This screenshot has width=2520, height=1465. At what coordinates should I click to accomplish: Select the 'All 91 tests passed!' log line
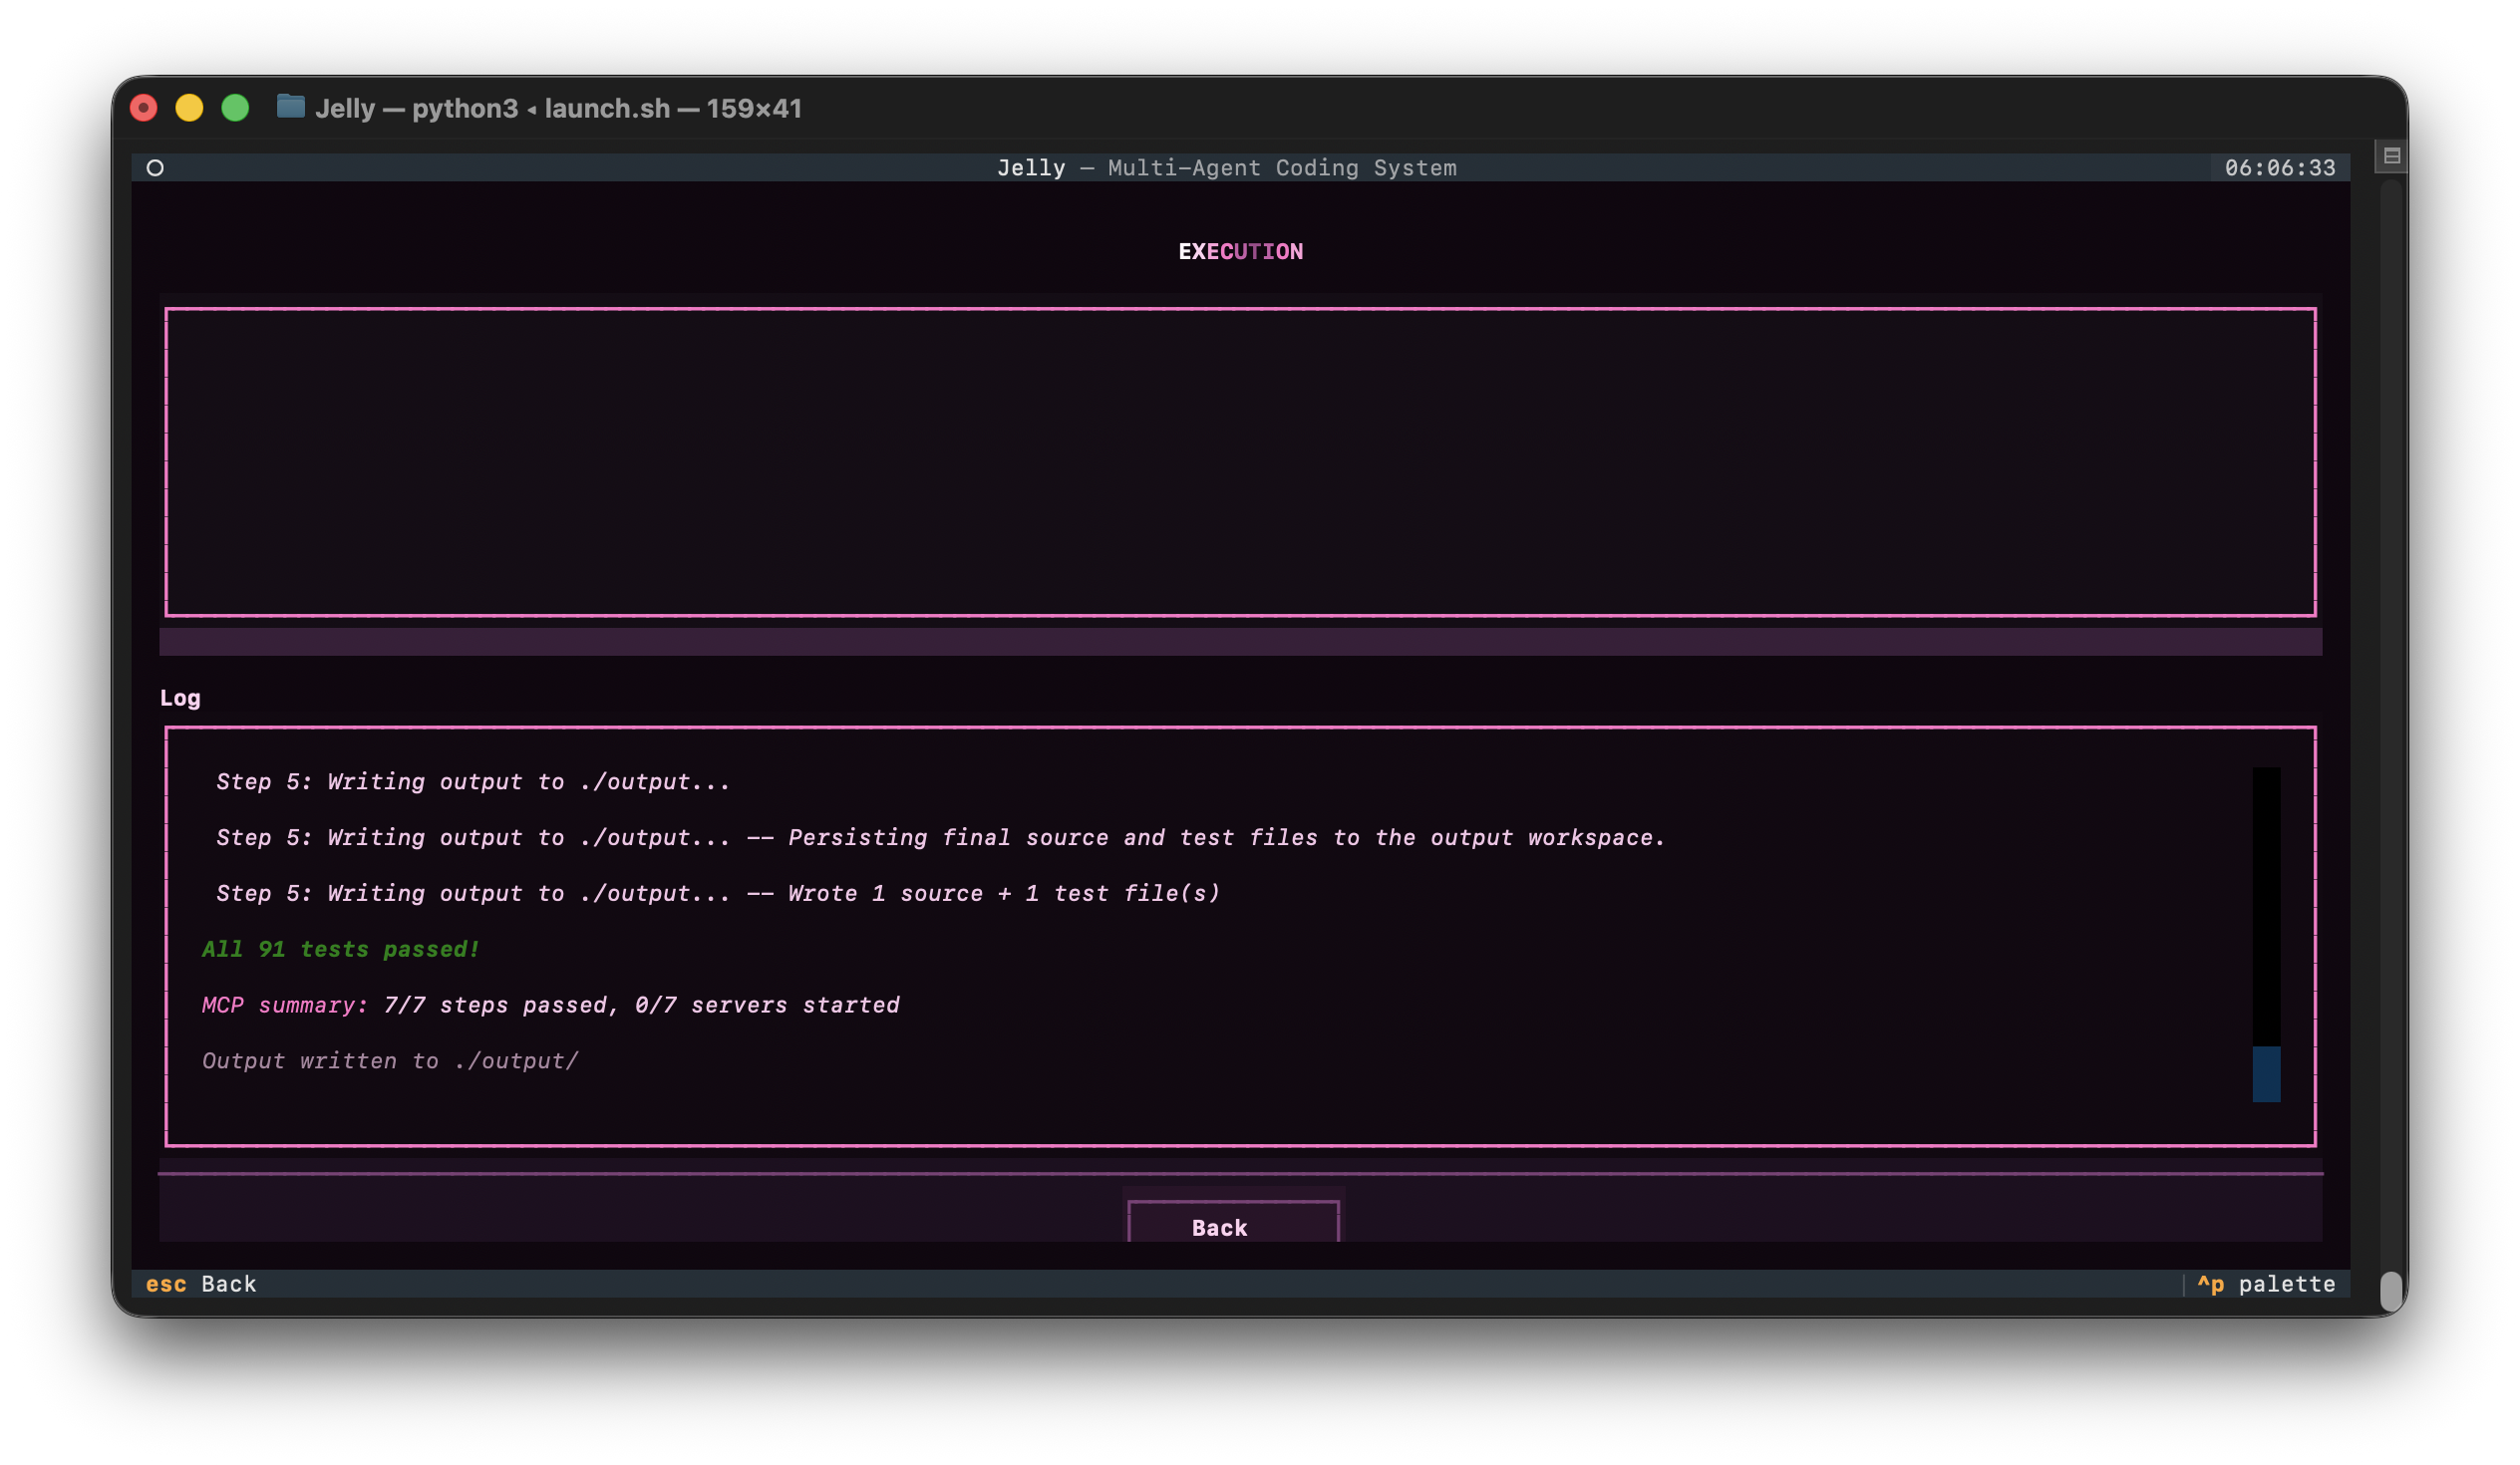341,949
